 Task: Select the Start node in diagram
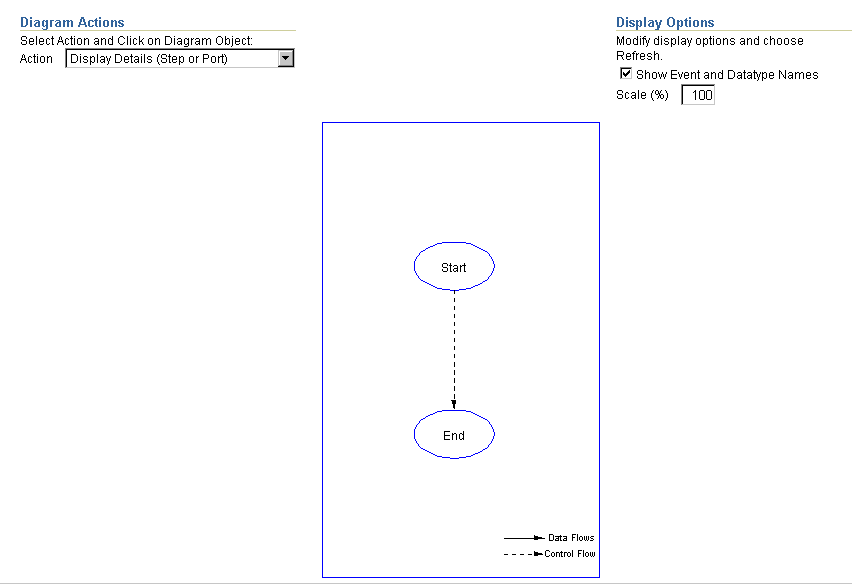click(x=454, y=266)
